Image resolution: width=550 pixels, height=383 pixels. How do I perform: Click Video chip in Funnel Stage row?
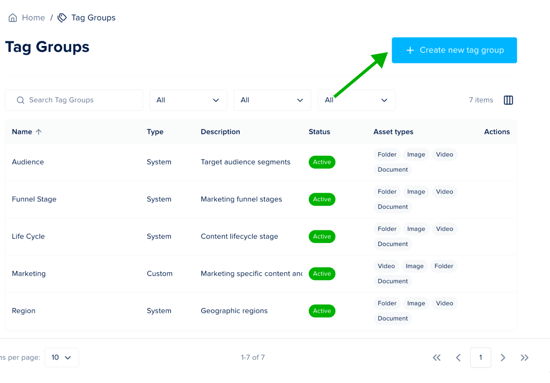tap(444, 192)
